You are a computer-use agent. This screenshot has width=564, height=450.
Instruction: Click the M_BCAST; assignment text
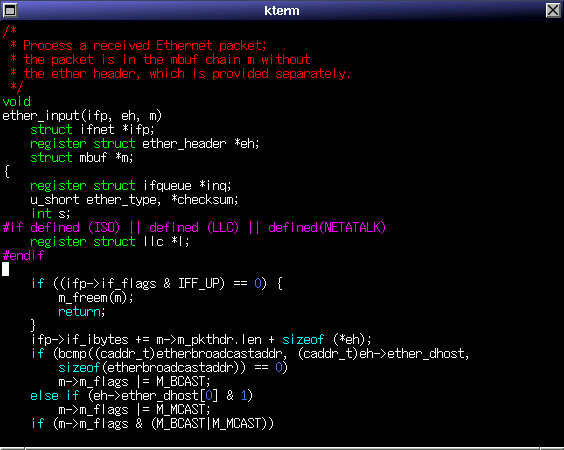(x=183, y=381)
